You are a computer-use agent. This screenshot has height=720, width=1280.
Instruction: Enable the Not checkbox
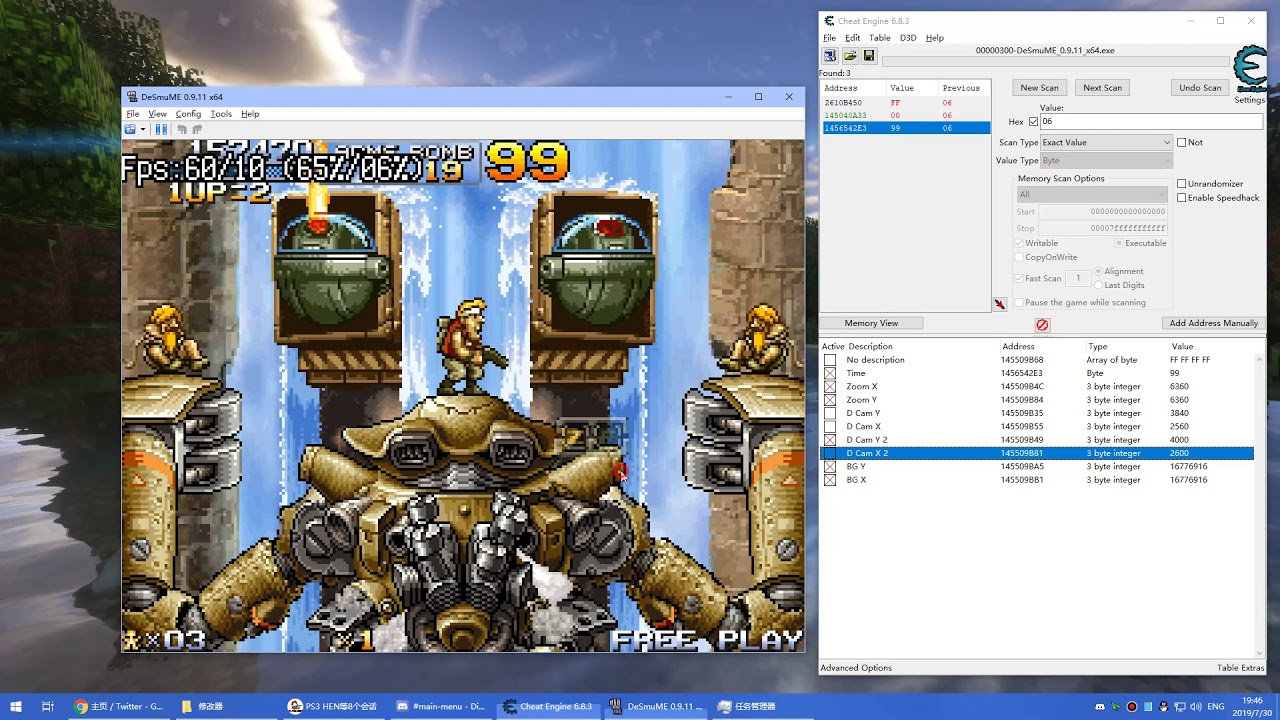(x=1181, y=142)
